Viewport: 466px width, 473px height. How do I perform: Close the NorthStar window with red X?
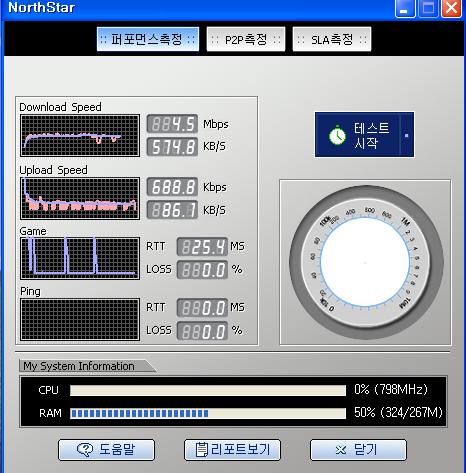tap(452, 8)
